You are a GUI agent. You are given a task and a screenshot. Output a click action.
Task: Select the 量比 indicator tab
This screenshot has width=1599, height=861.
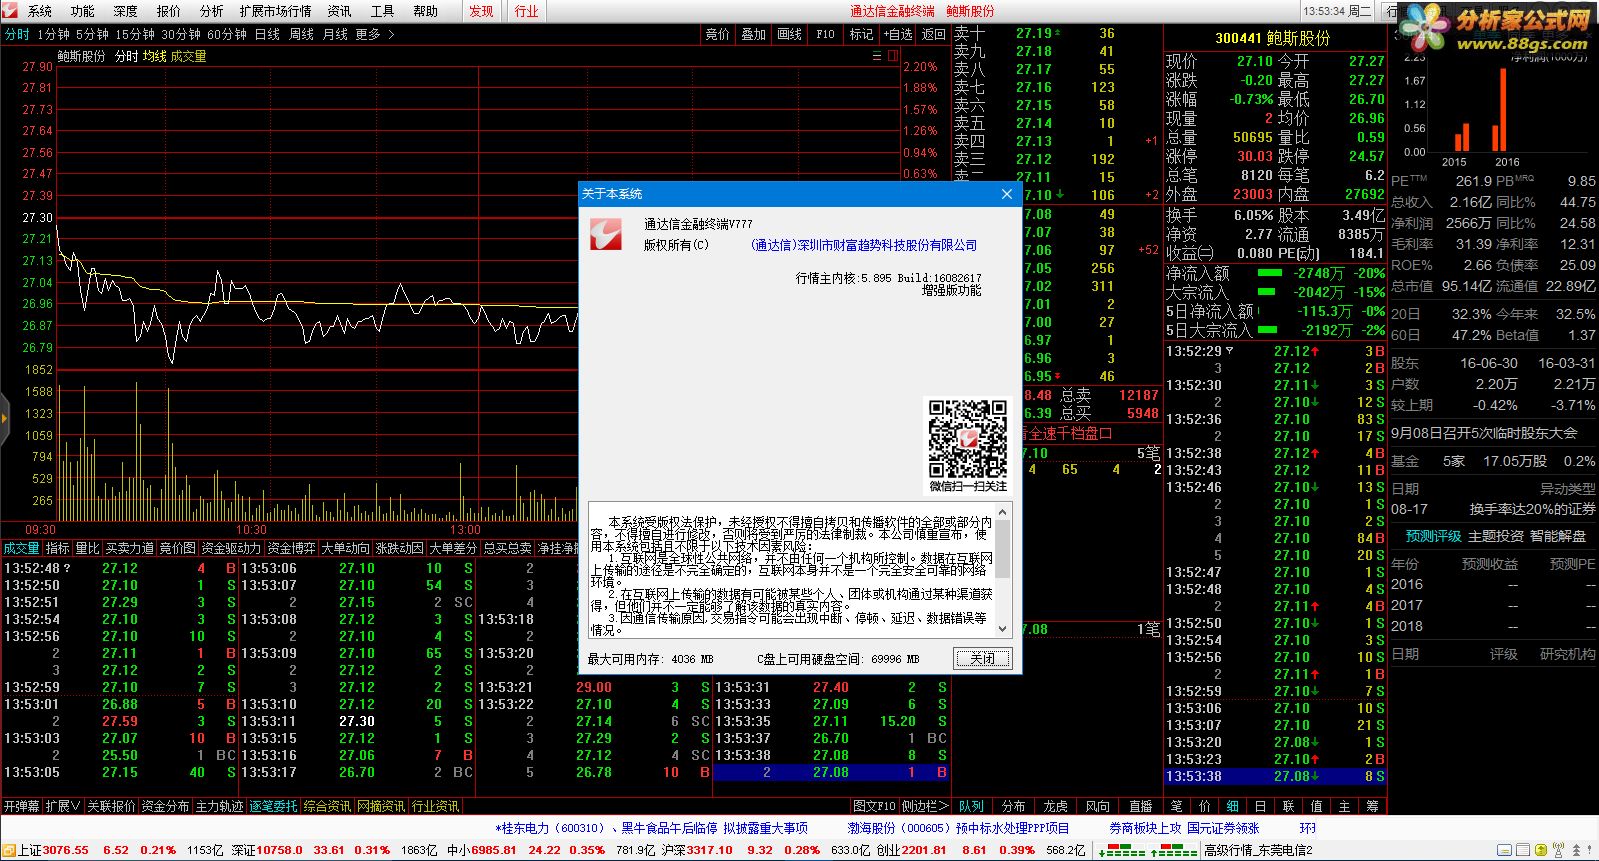coord(88,548)
